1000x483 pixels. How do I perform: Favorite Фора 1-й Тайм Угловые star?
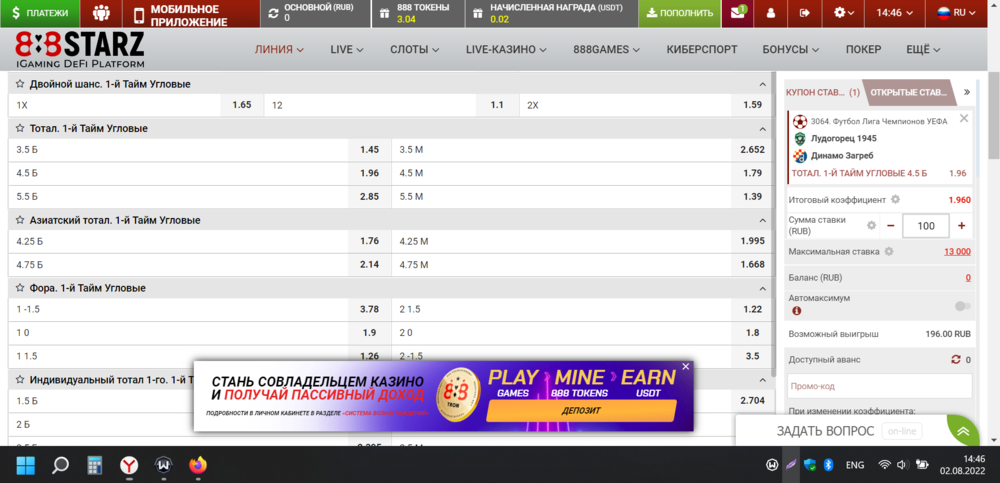[20, 288]
